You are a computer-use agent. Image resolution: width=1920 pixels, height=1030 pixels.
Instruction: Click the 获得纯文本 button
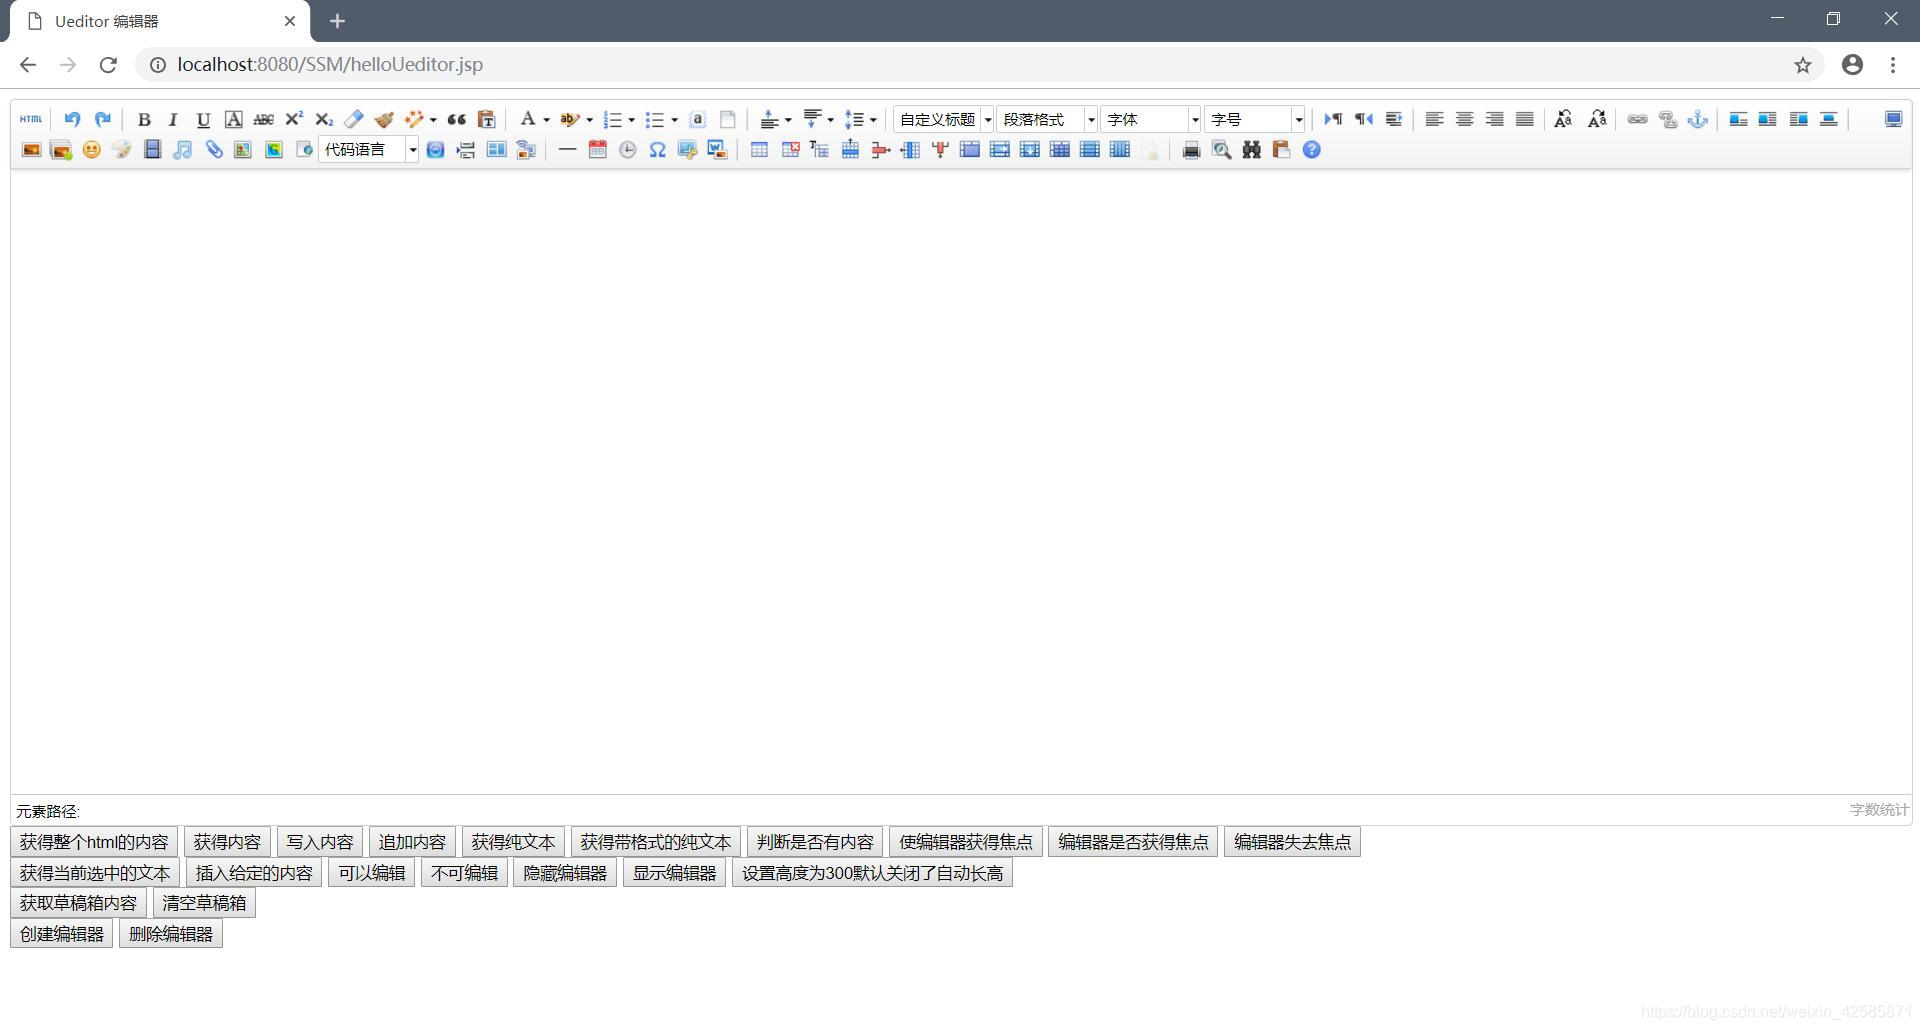tap(513, 842)
